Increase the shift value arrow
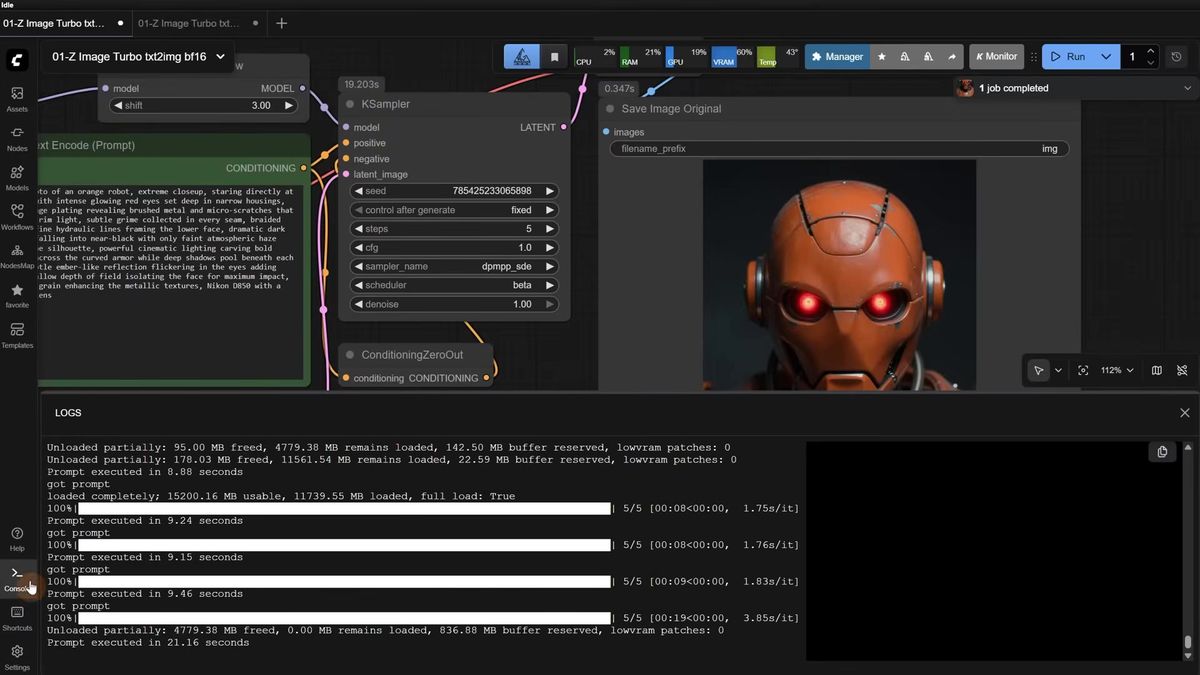This screenshot has width=1200, height=675. (x=288, y=105)
